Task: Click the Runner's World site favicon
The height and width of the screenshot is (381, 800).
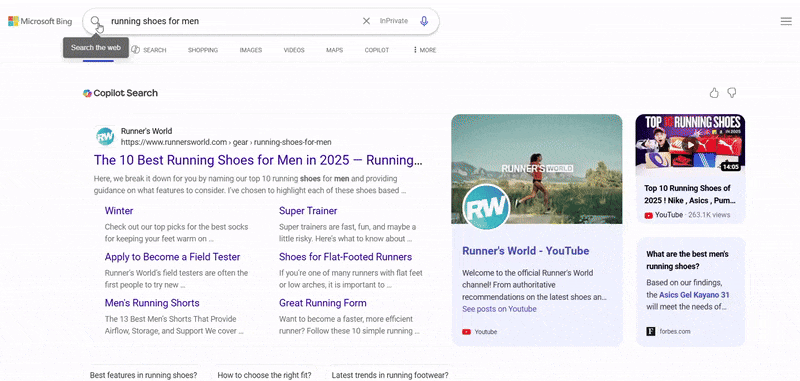Action: pyautogui.click(x=105, y=136)
